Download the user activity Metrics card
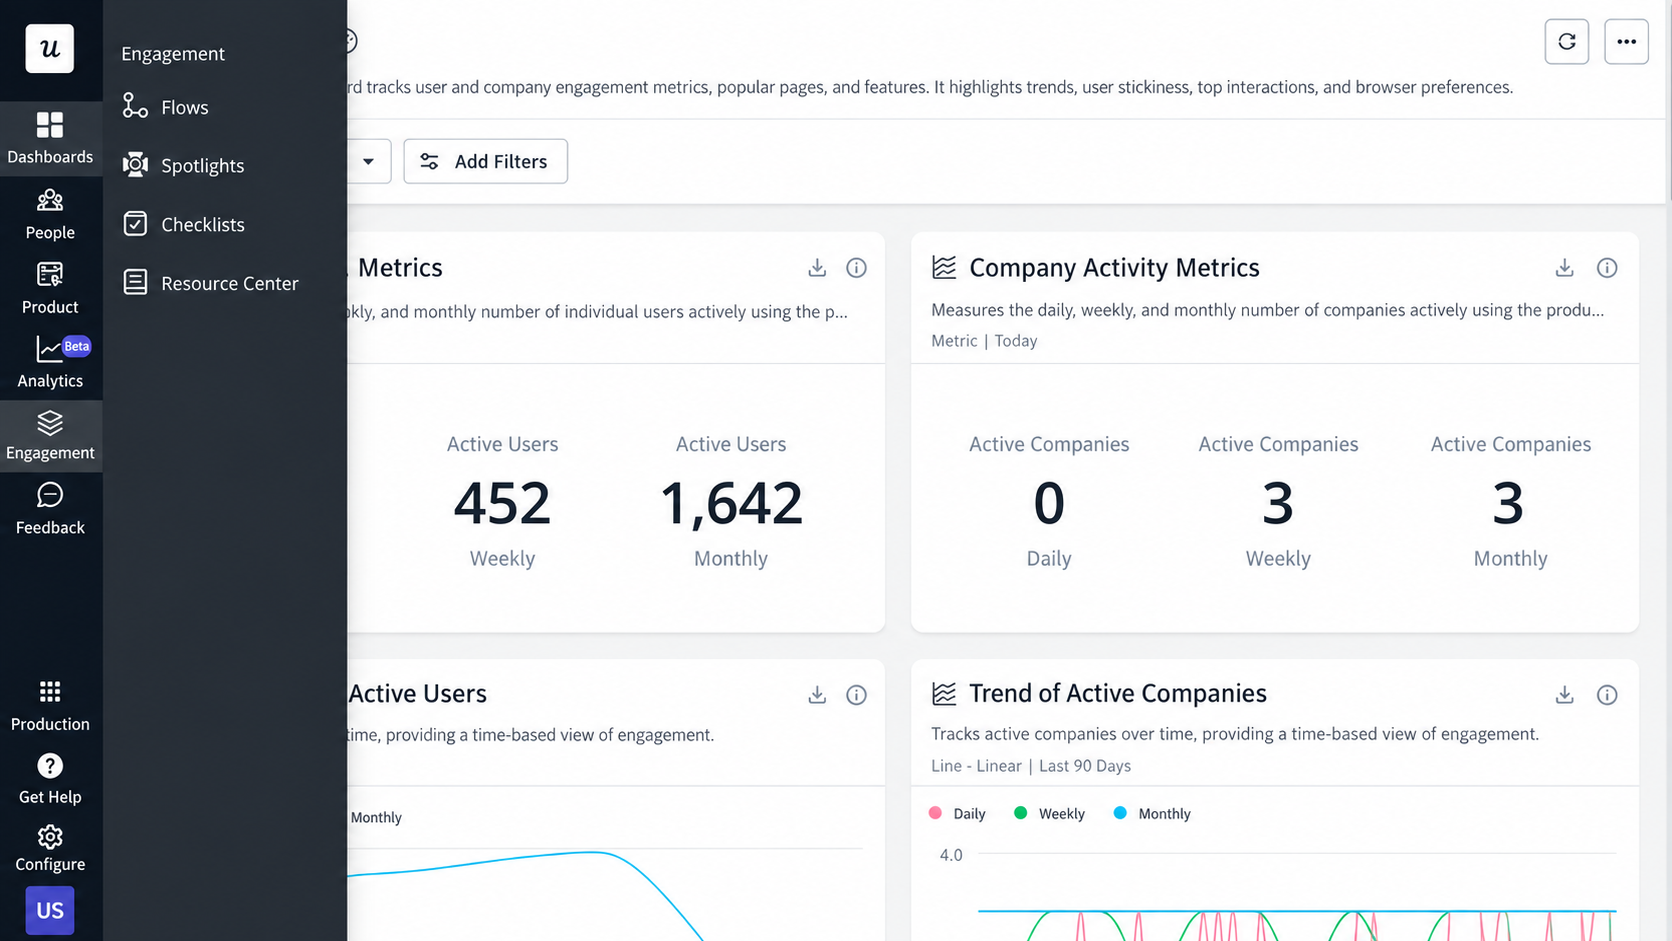This screenshot has height=941, width=1672. coord(817,268)
